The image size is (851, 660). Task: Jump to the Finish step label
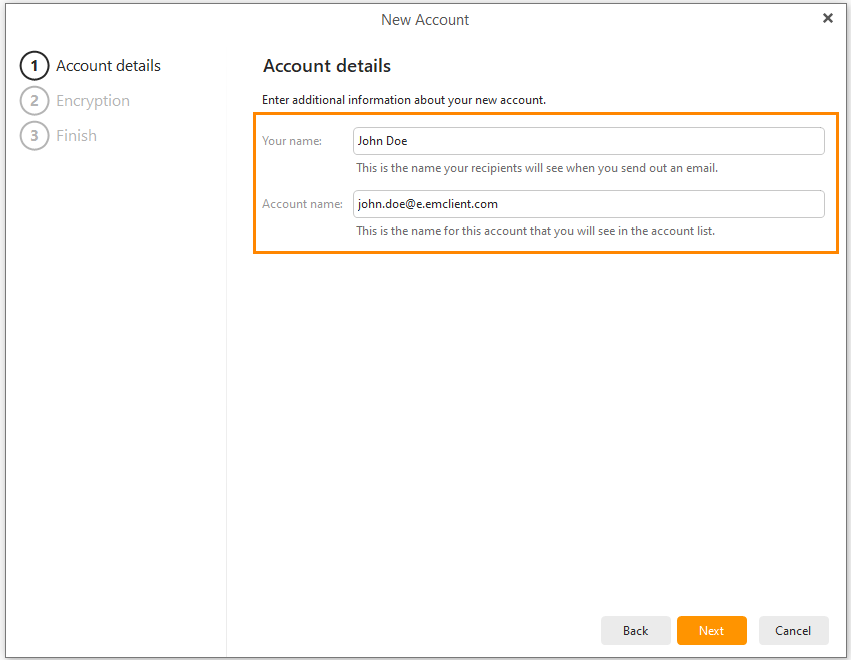point(77,136)
